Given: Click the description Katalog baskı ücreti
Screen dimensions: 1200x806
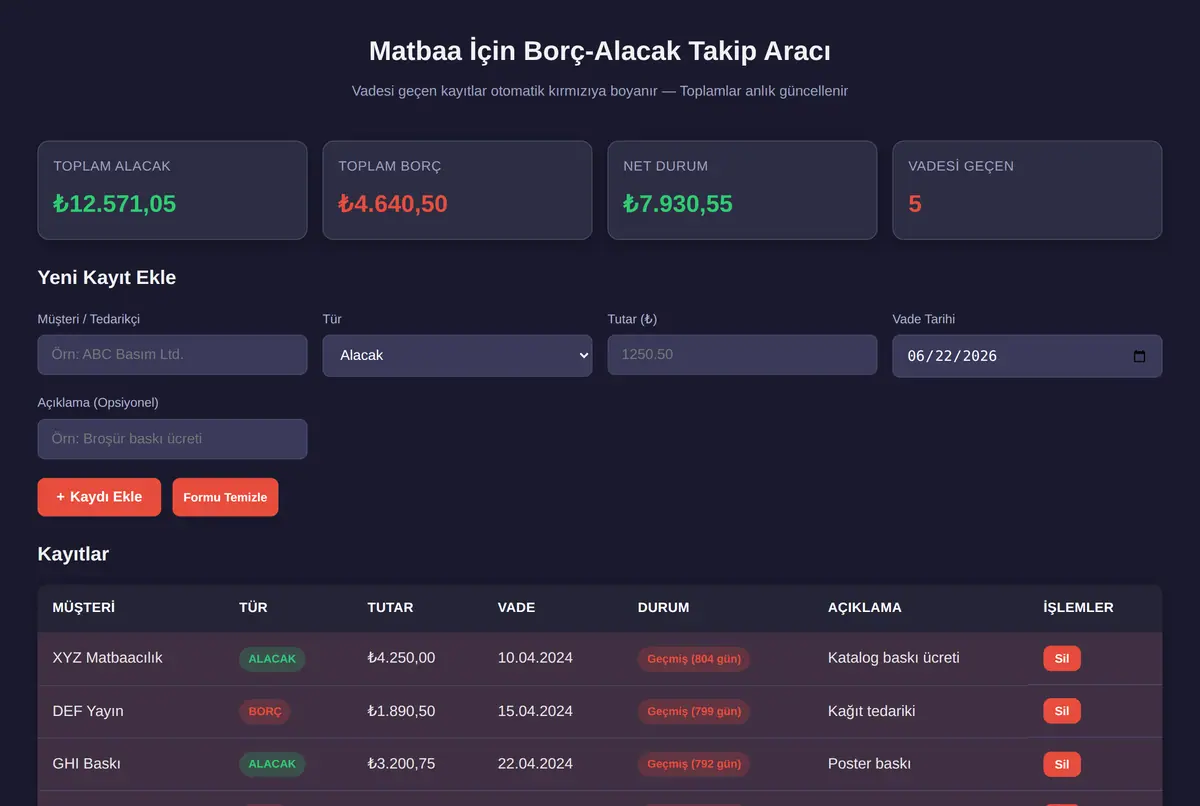Looking at the screenshot, I should 894,658.
